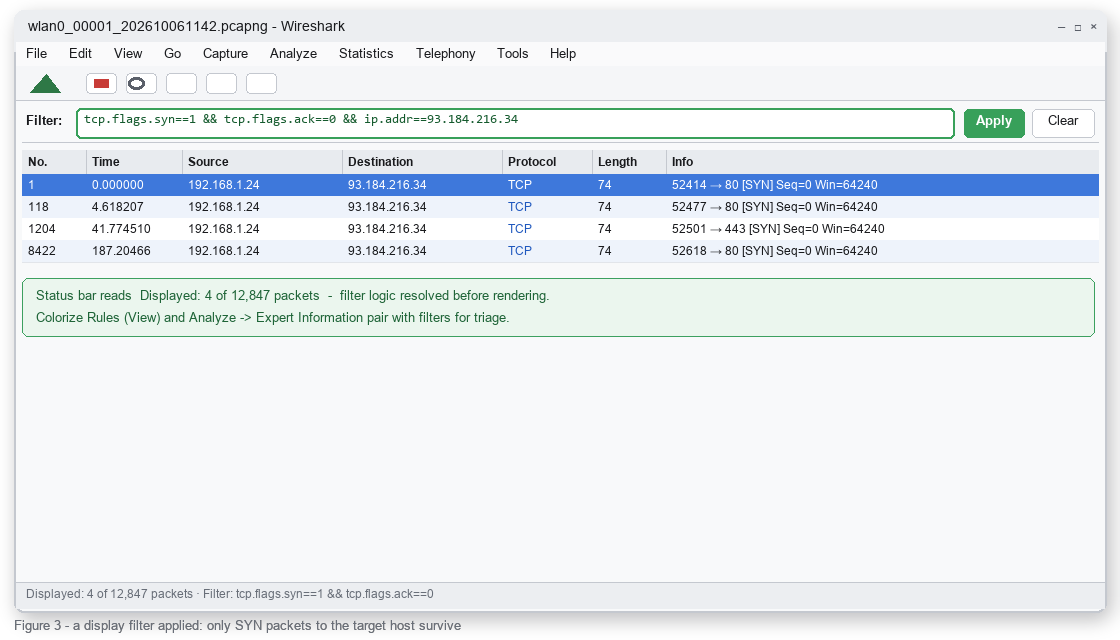
Task: Click the info text starting with 52618
Action: (775, 251)
